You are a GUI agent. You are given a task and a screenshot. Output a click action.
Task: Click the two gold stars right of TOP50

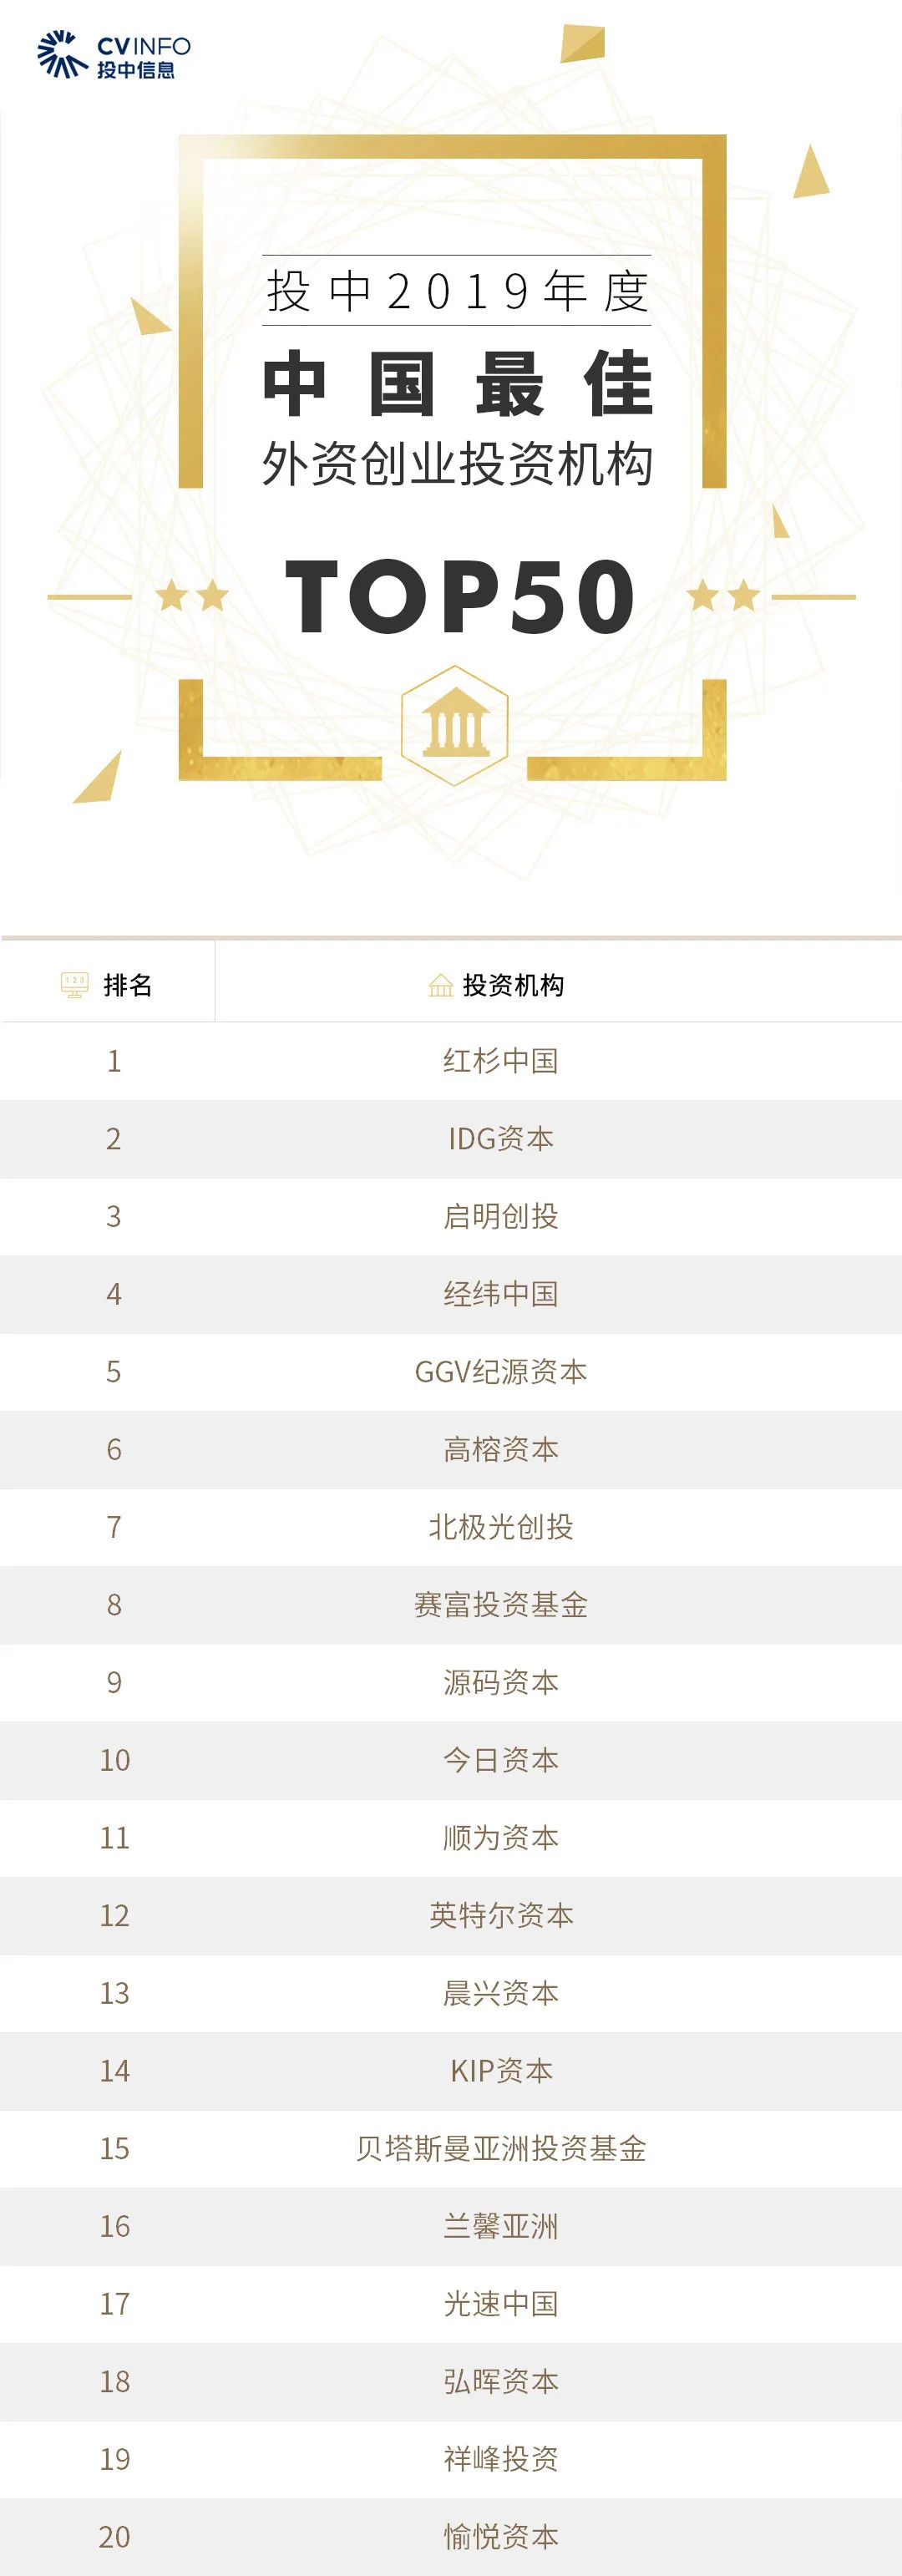tap(724, 597)
